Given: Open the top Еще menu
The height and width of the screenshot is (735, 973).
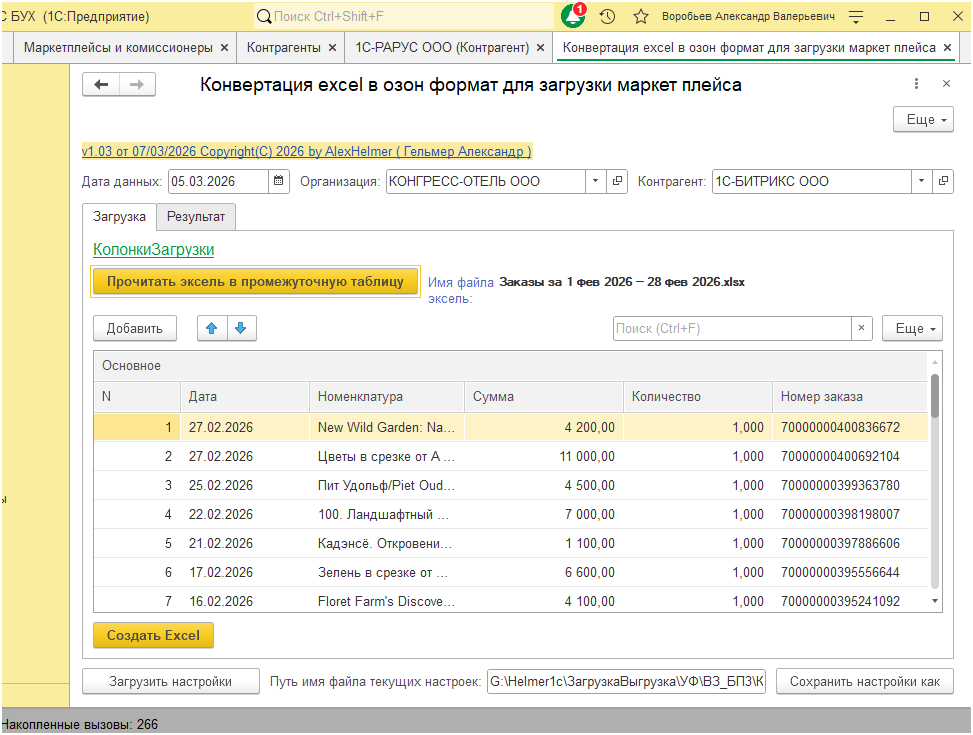Looking at the screenshot, I should pos(920,120).
